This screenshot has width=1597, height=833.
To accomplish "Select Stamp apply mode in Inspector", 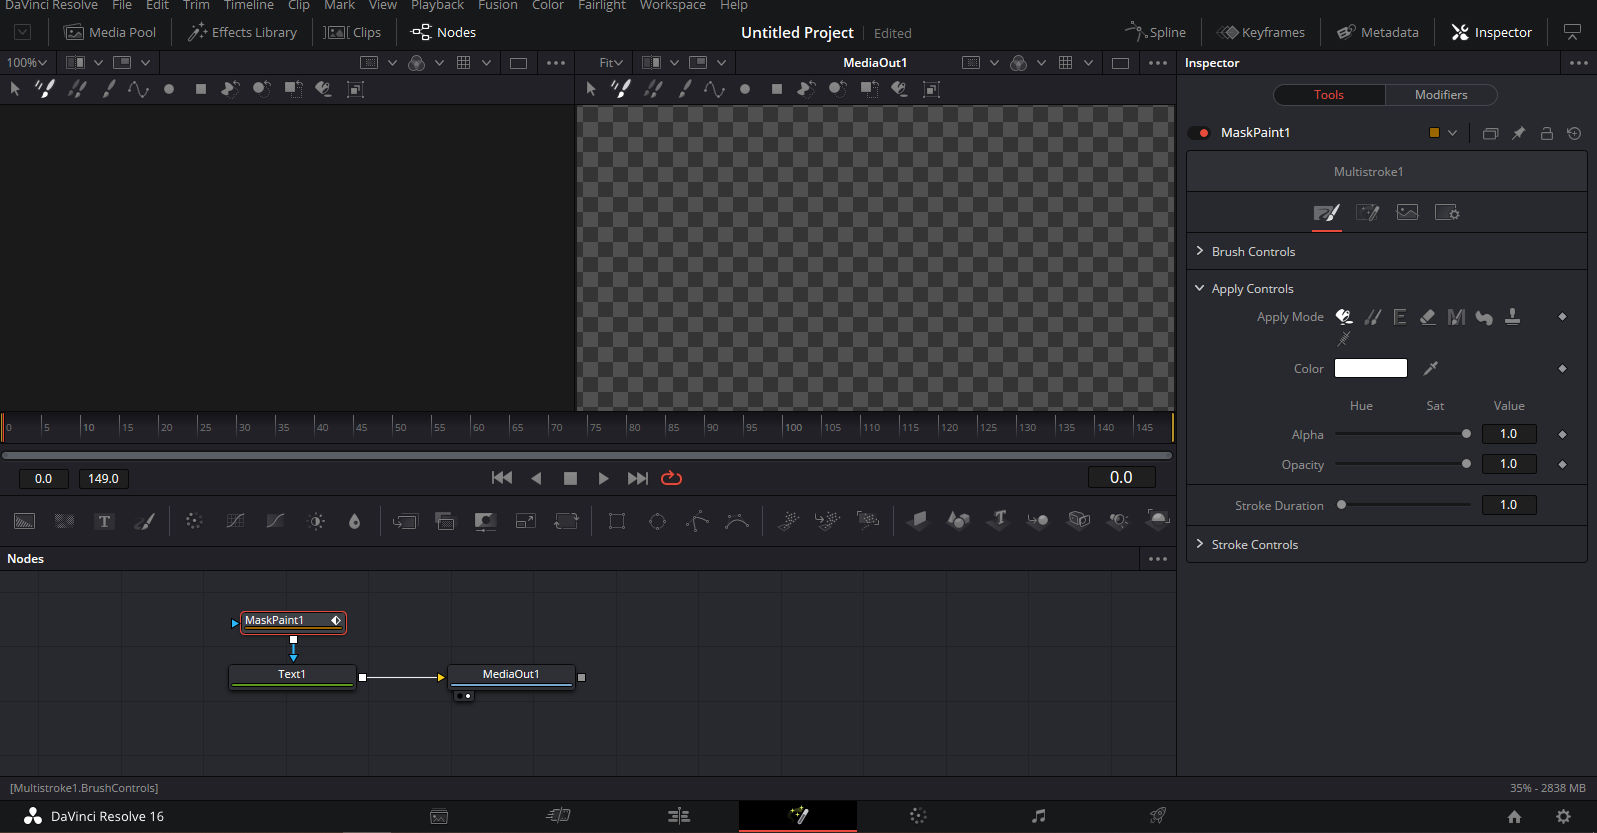I will [x=1512, y=317].
